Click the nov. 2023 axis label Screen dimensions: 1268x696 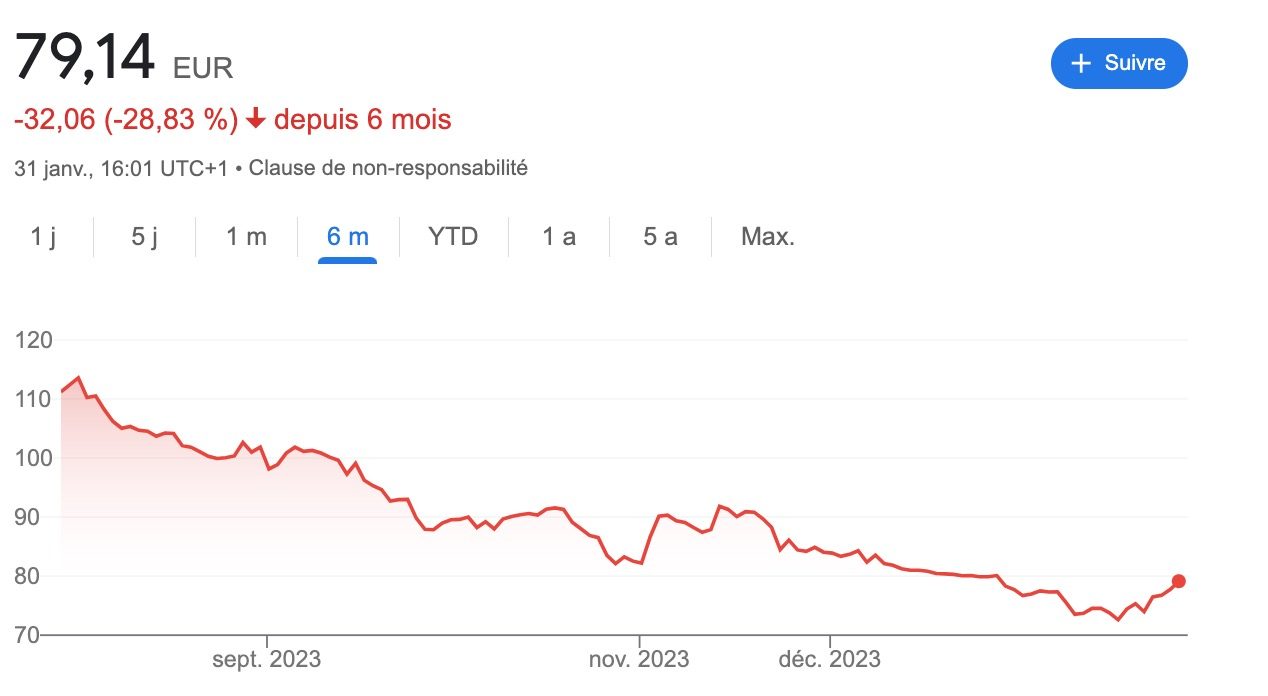click(x=638, y=659)
